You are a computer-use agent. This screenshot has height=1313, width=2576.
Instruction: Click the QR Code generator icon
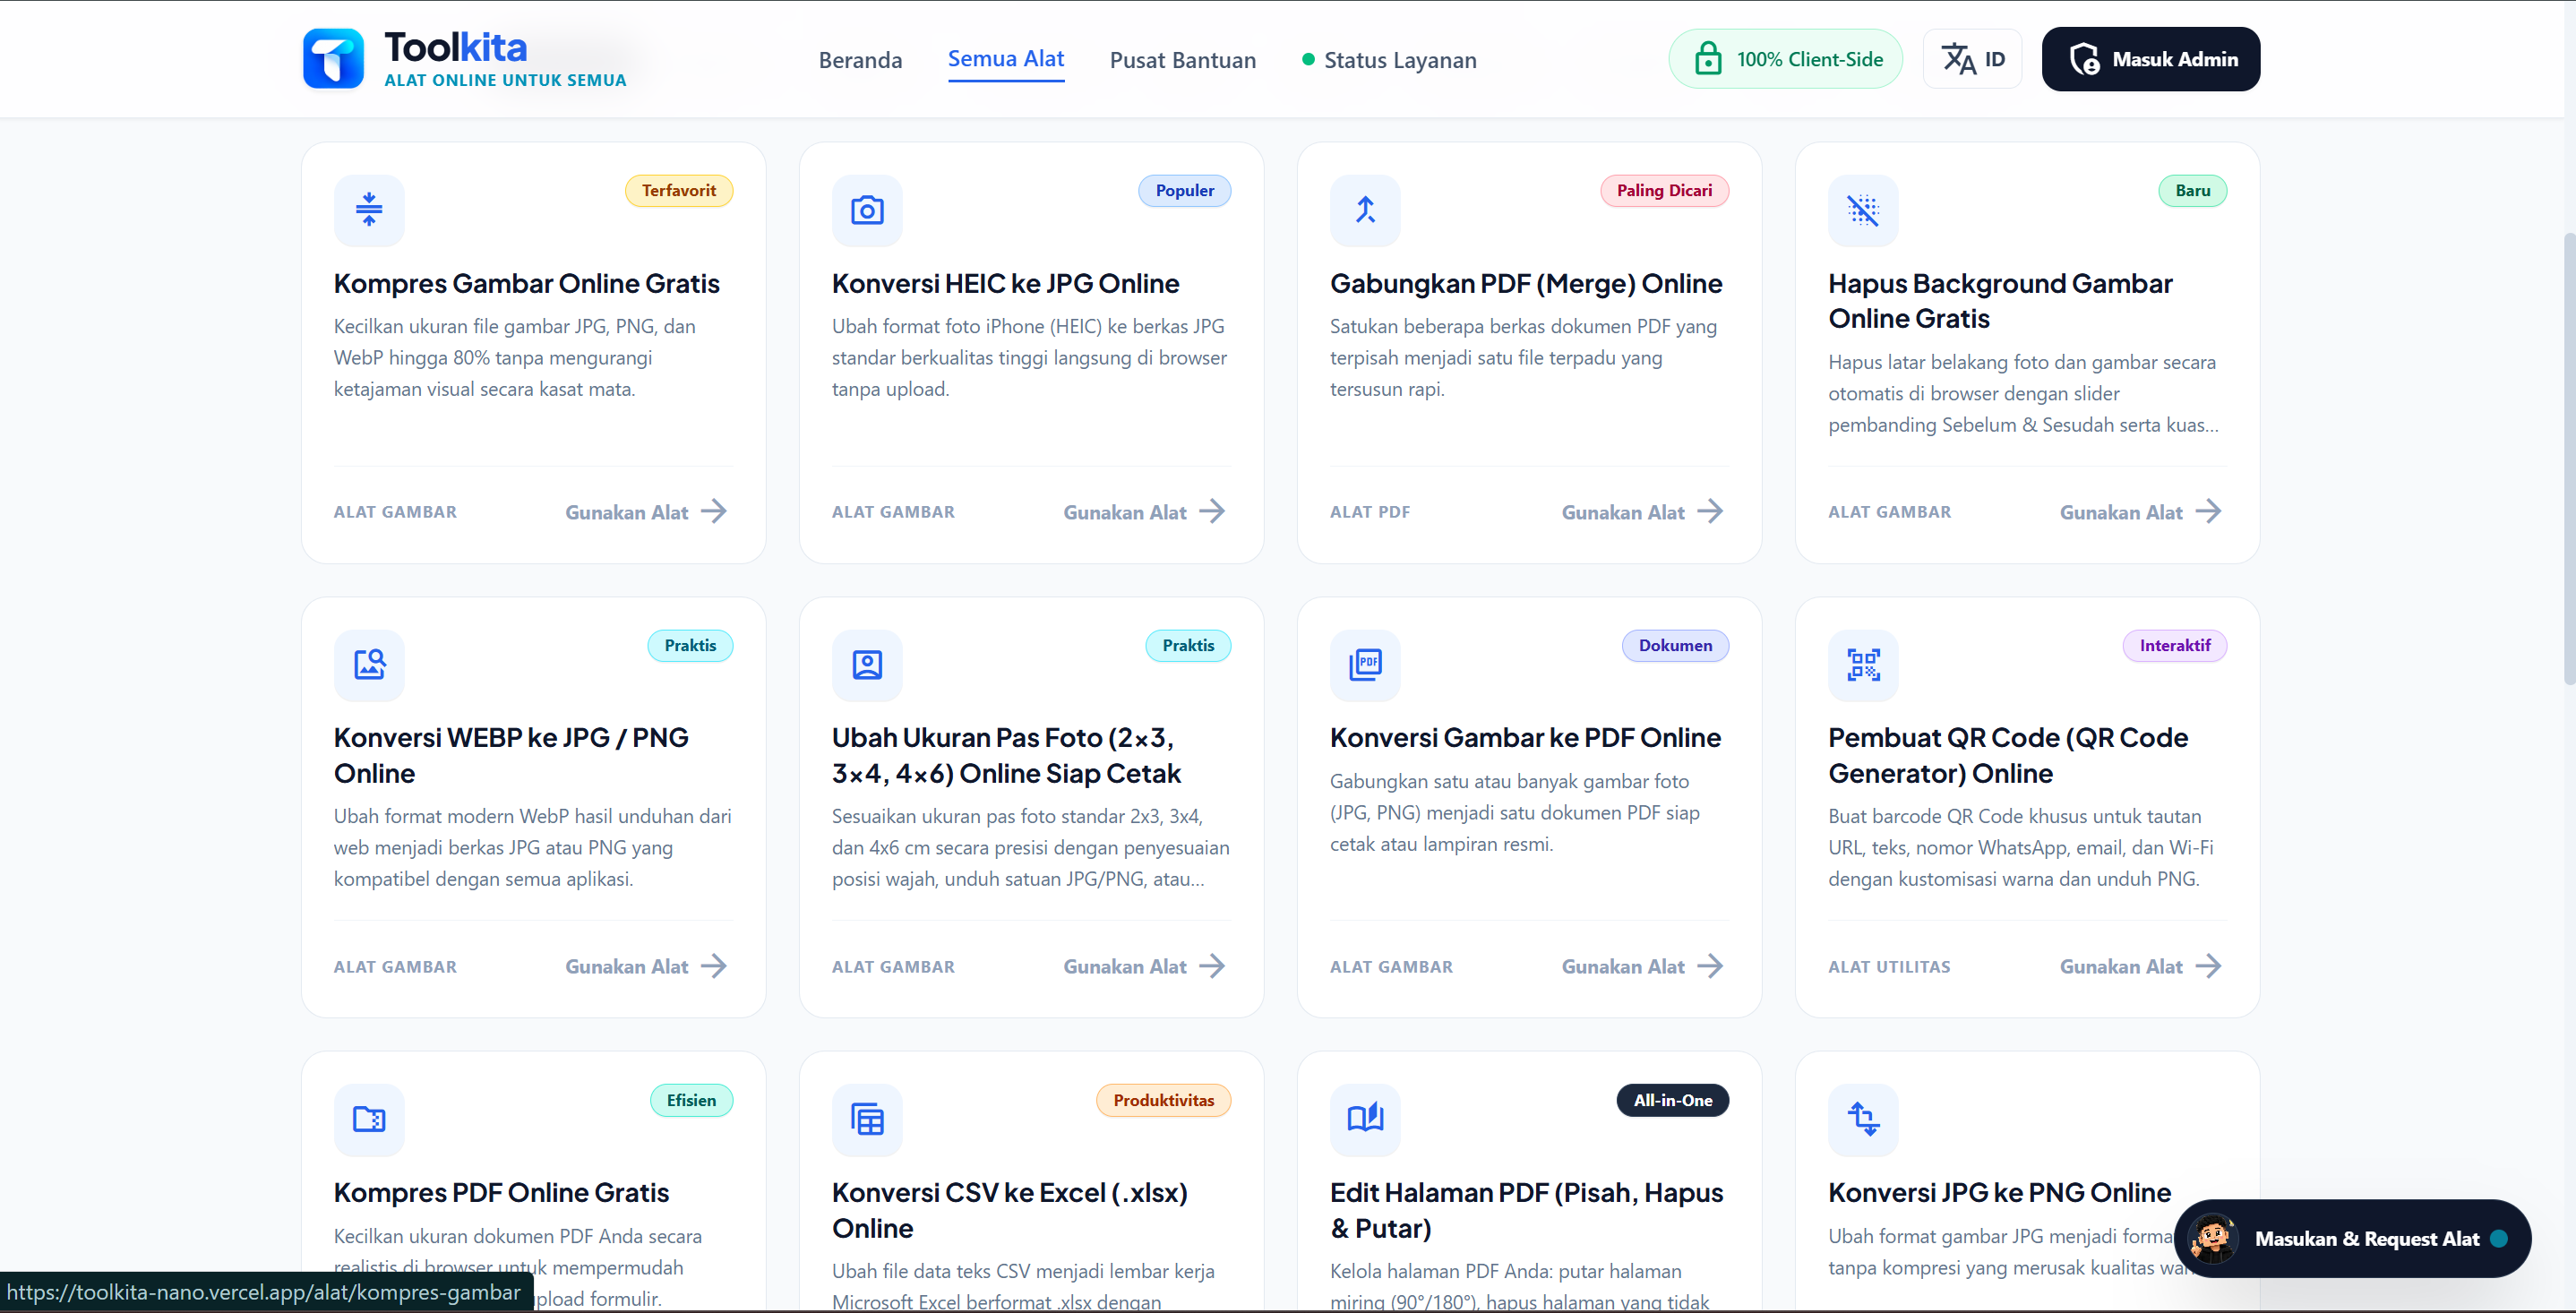click(1863, 665)
